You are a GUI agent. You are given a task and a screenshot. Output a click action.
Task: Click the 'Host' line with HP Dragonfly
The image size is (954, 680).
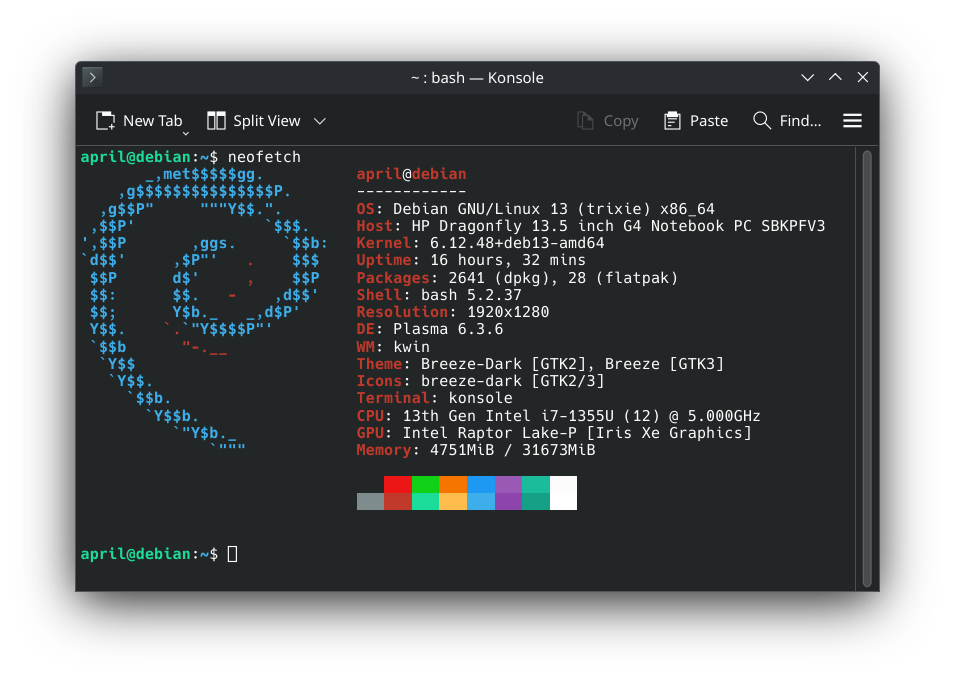point(591,226)
